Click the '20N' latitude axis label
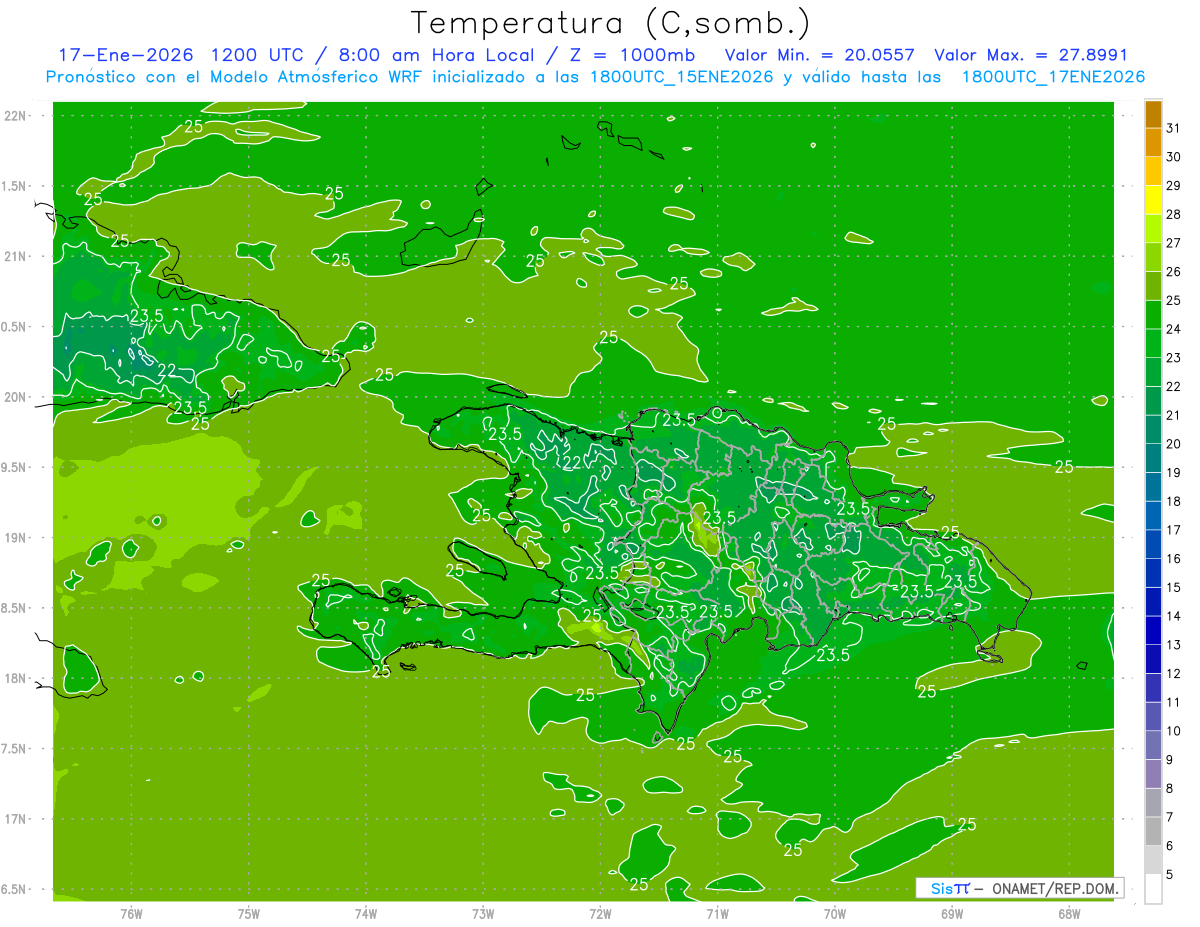 click(15, 397)
